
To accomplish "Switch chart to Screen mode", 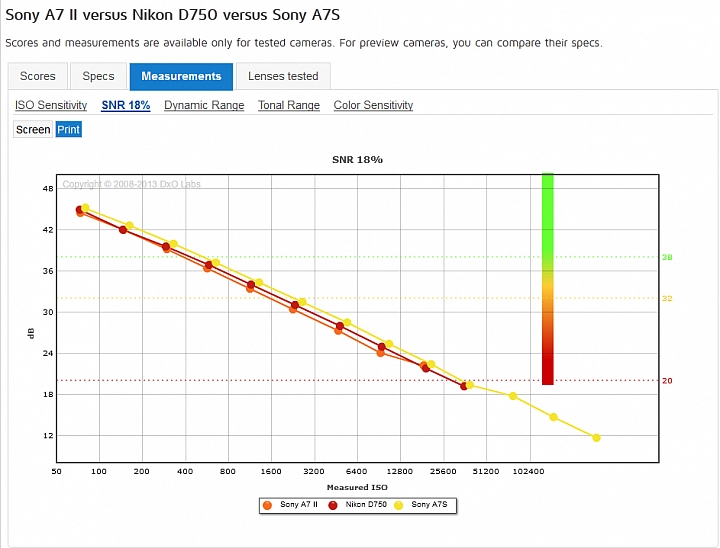I will (33, 130).
